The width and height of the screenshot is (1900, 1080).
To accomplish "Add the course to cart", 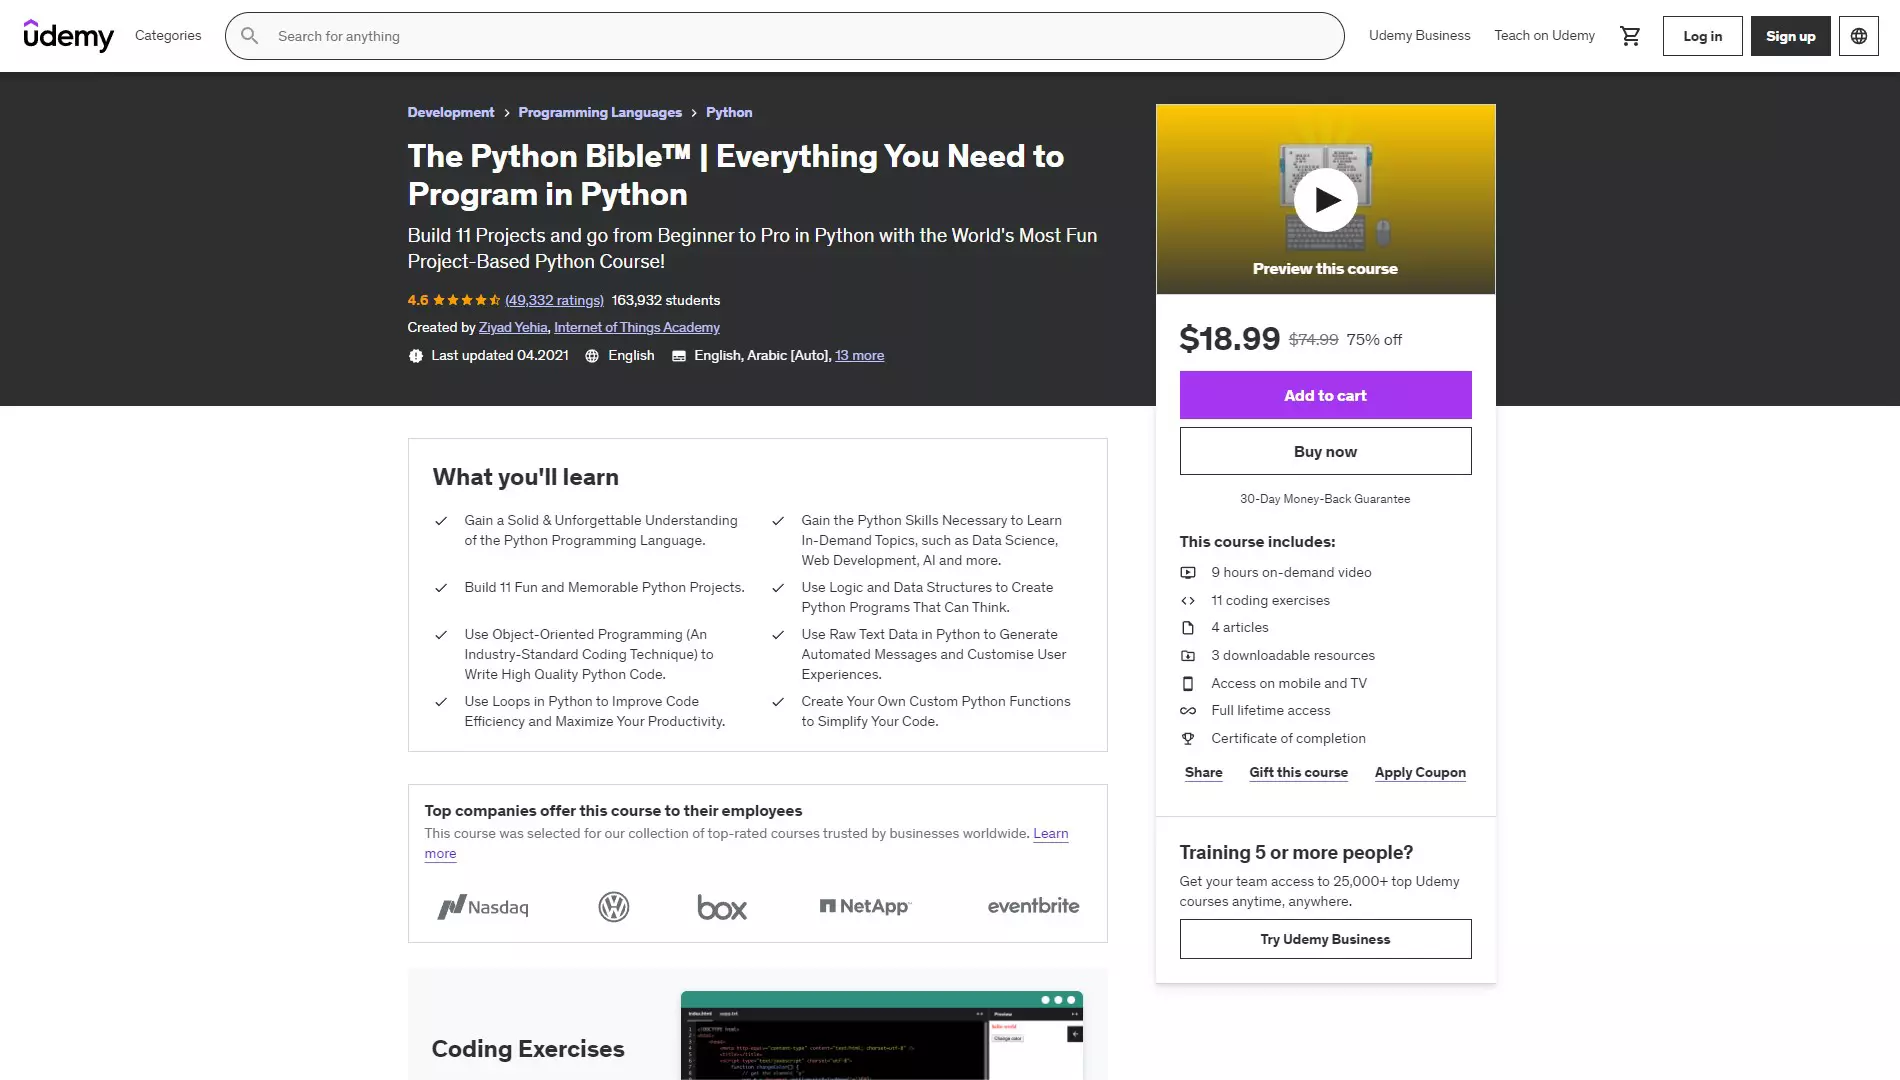I will pos(1325,395).
